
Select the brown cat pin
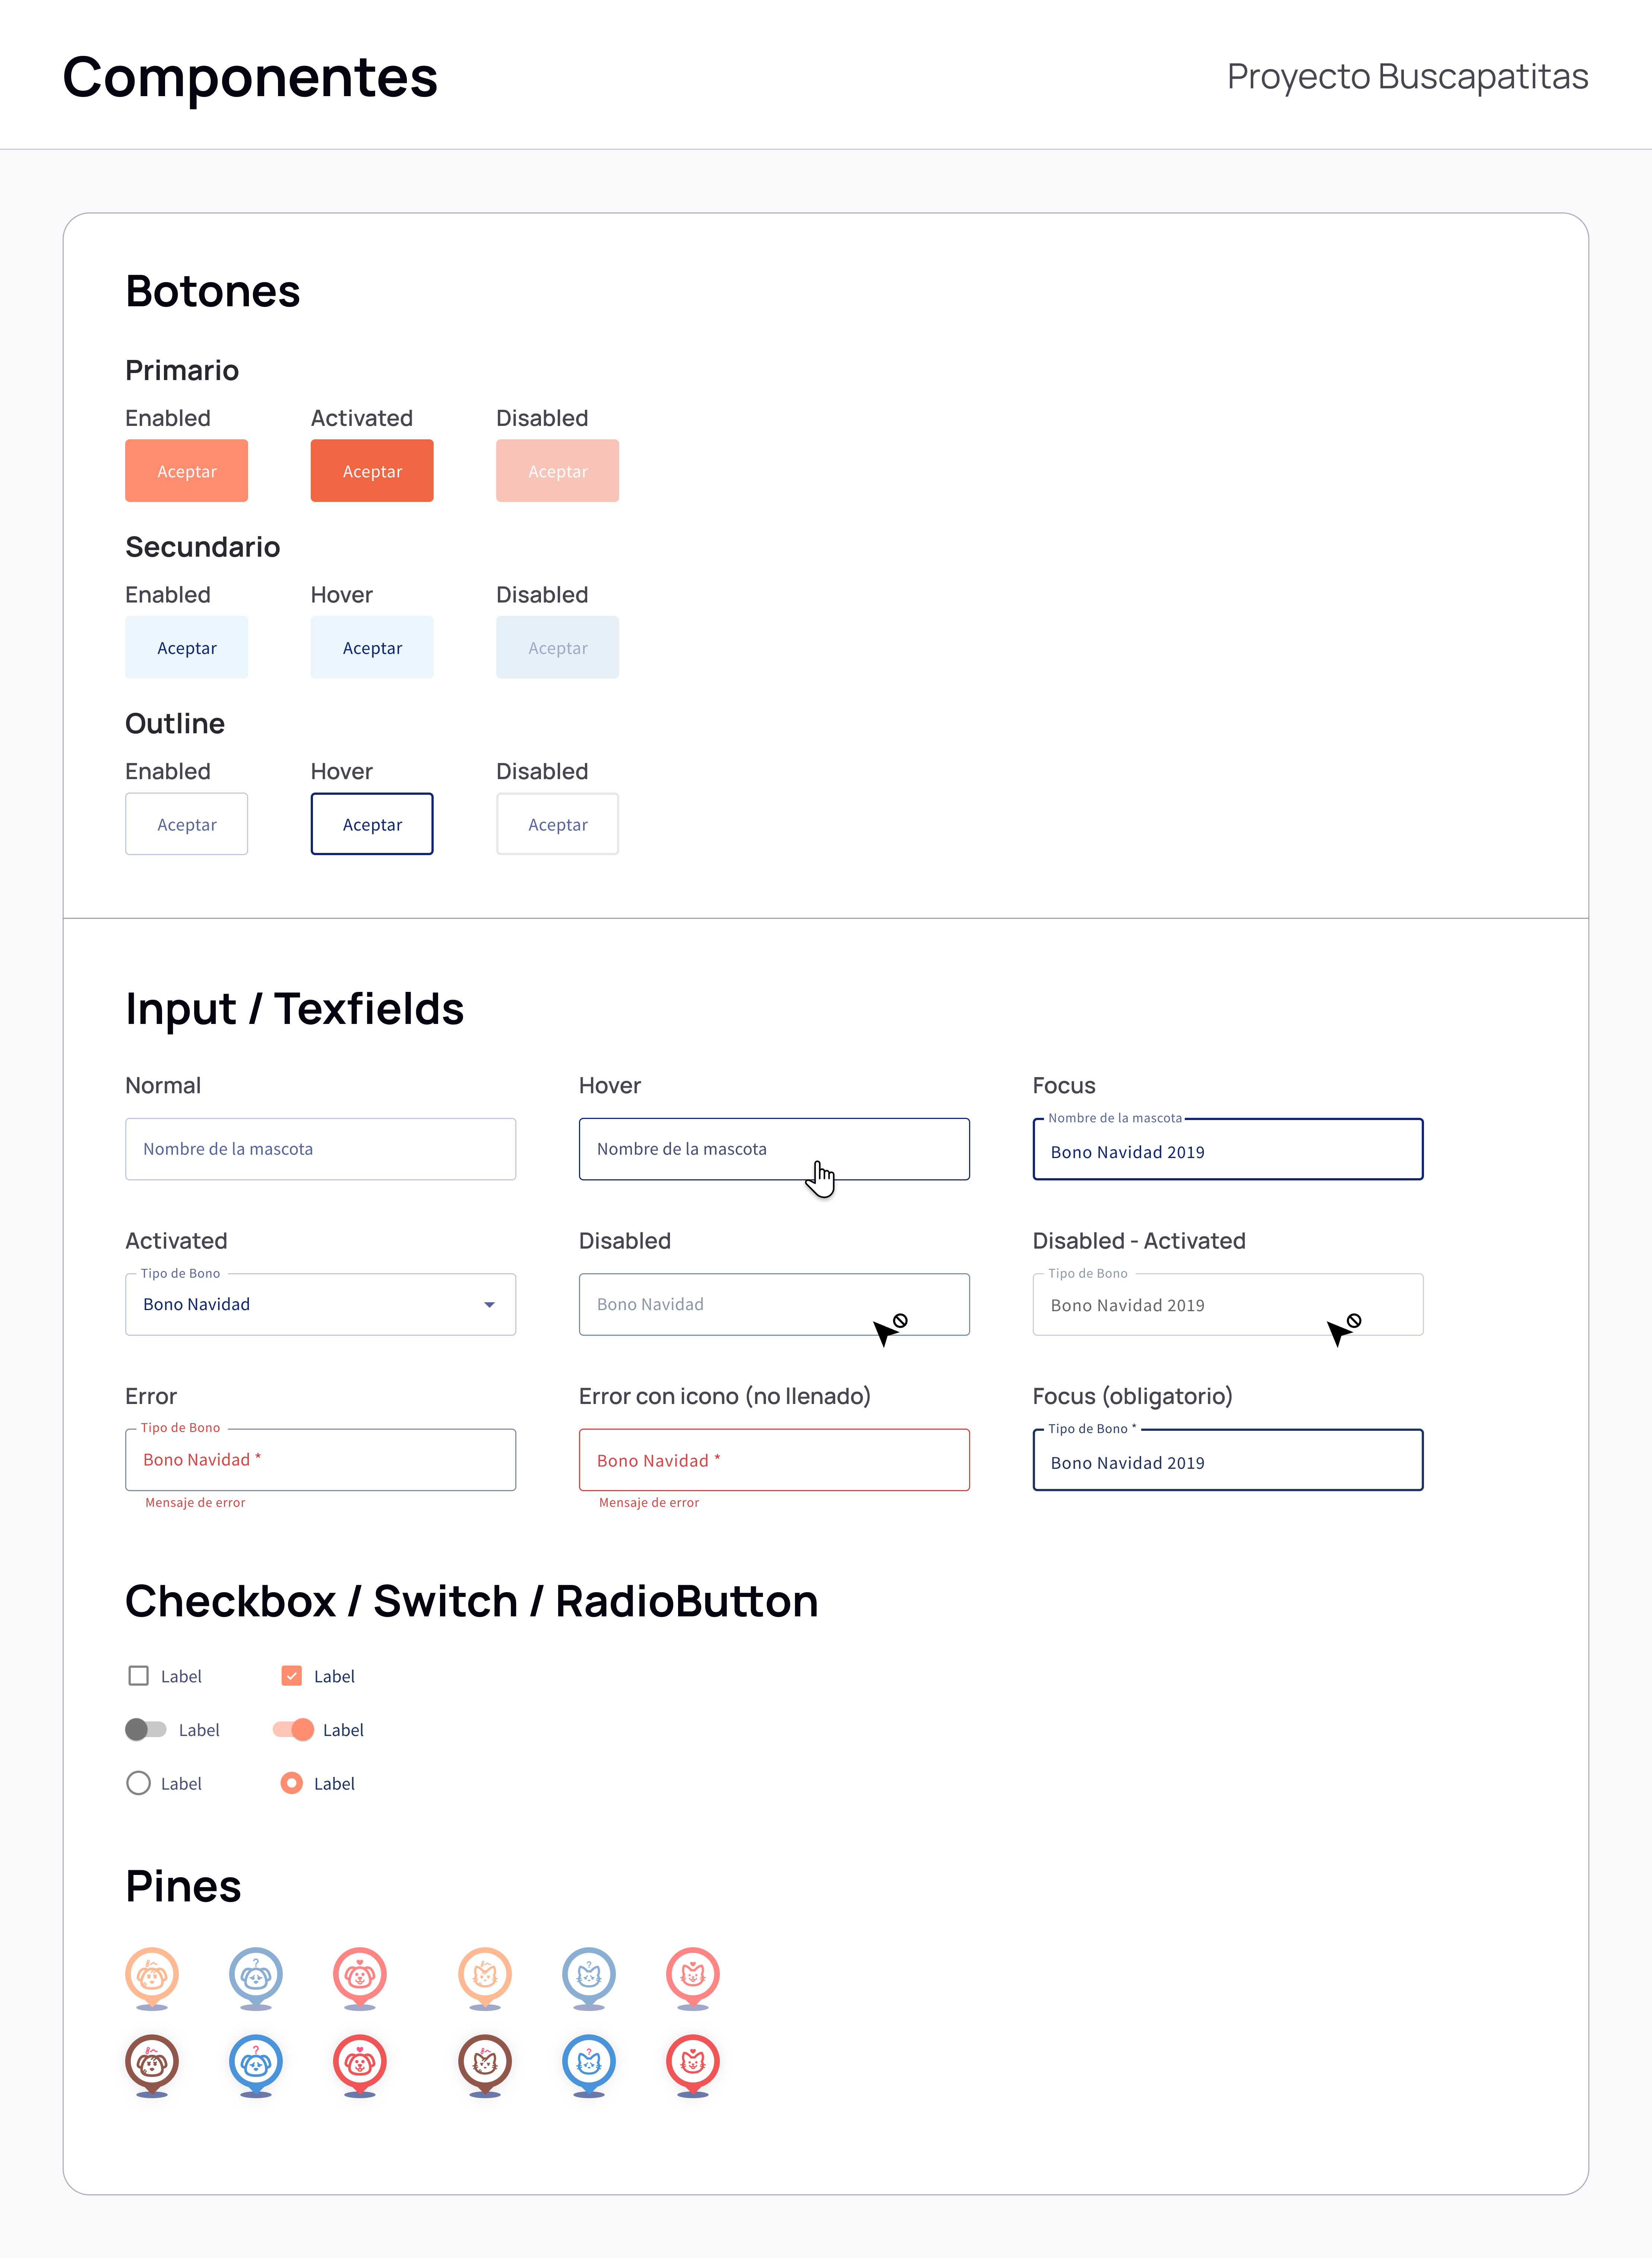(x=485, y=2064)
